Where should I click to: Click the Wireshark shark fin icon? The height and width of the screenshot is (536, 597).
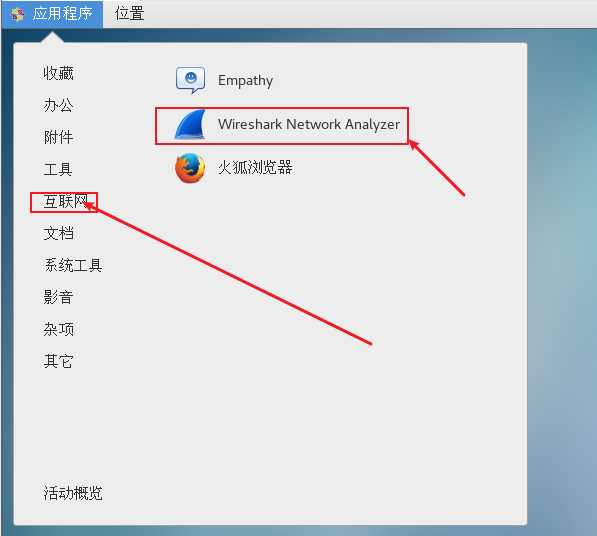pyautogui.click(x=190, y=124)
